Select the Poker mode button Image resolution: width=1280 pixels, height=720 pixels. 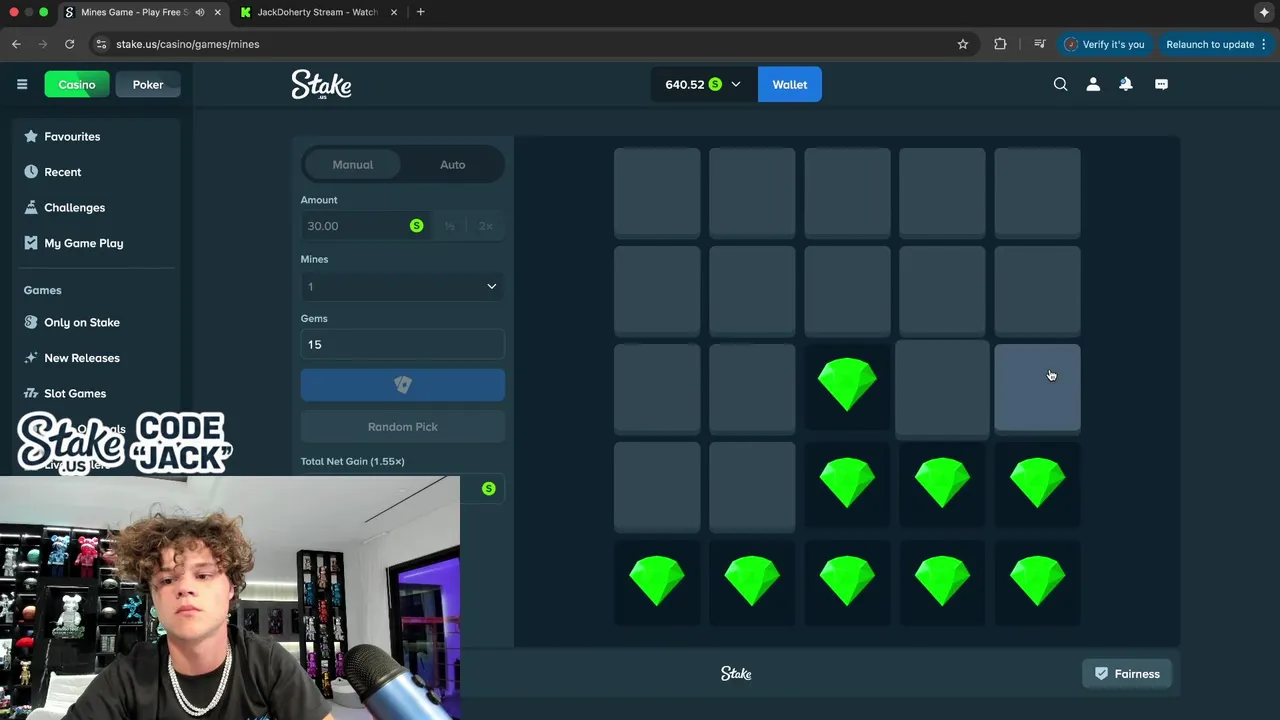(x=148, y=84)
